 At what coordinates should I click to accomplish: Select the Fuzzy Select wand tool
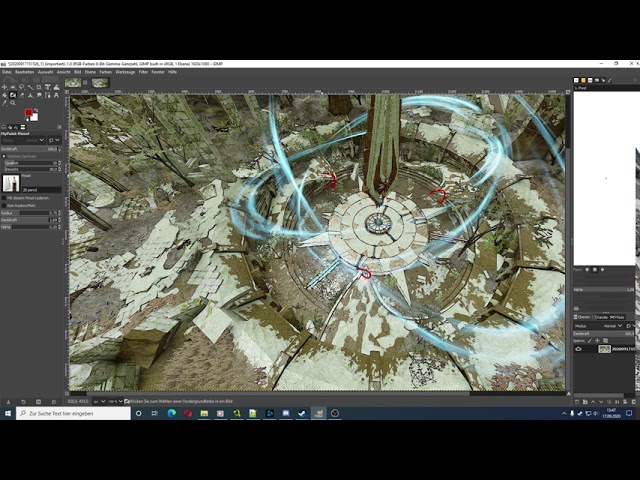31,87
